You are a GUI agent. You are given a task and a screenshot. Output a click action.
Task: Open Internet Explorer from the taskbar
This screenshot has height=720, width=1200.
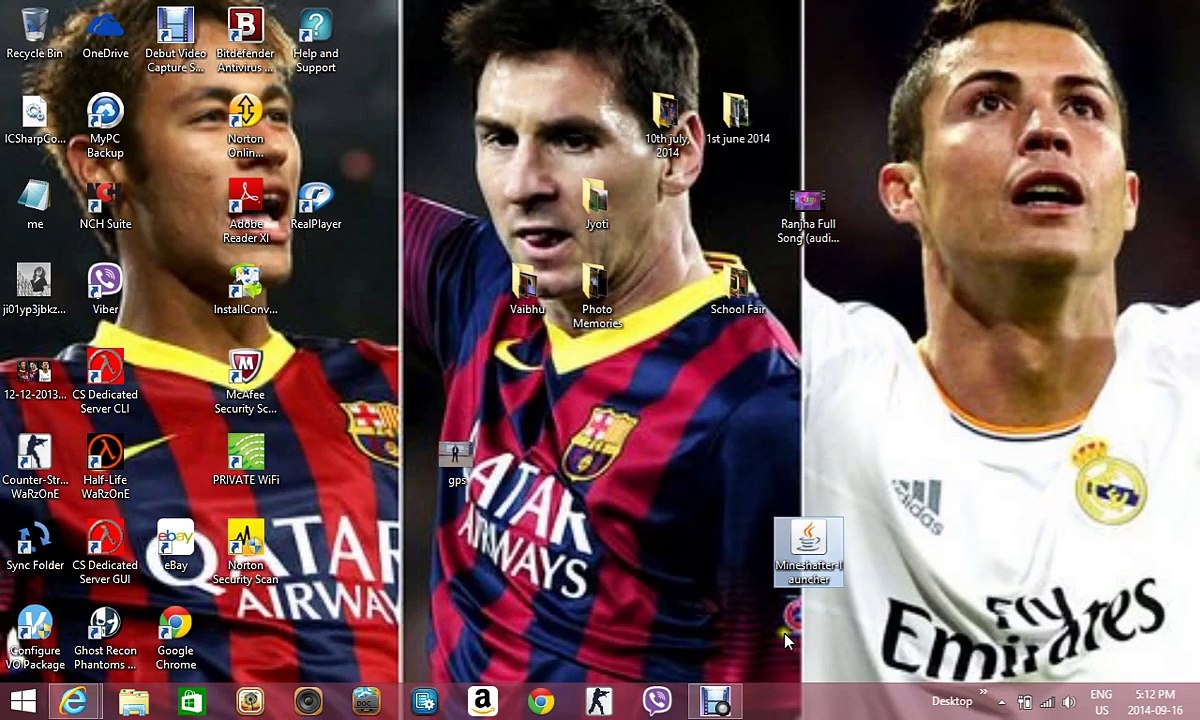click(74, 701)
